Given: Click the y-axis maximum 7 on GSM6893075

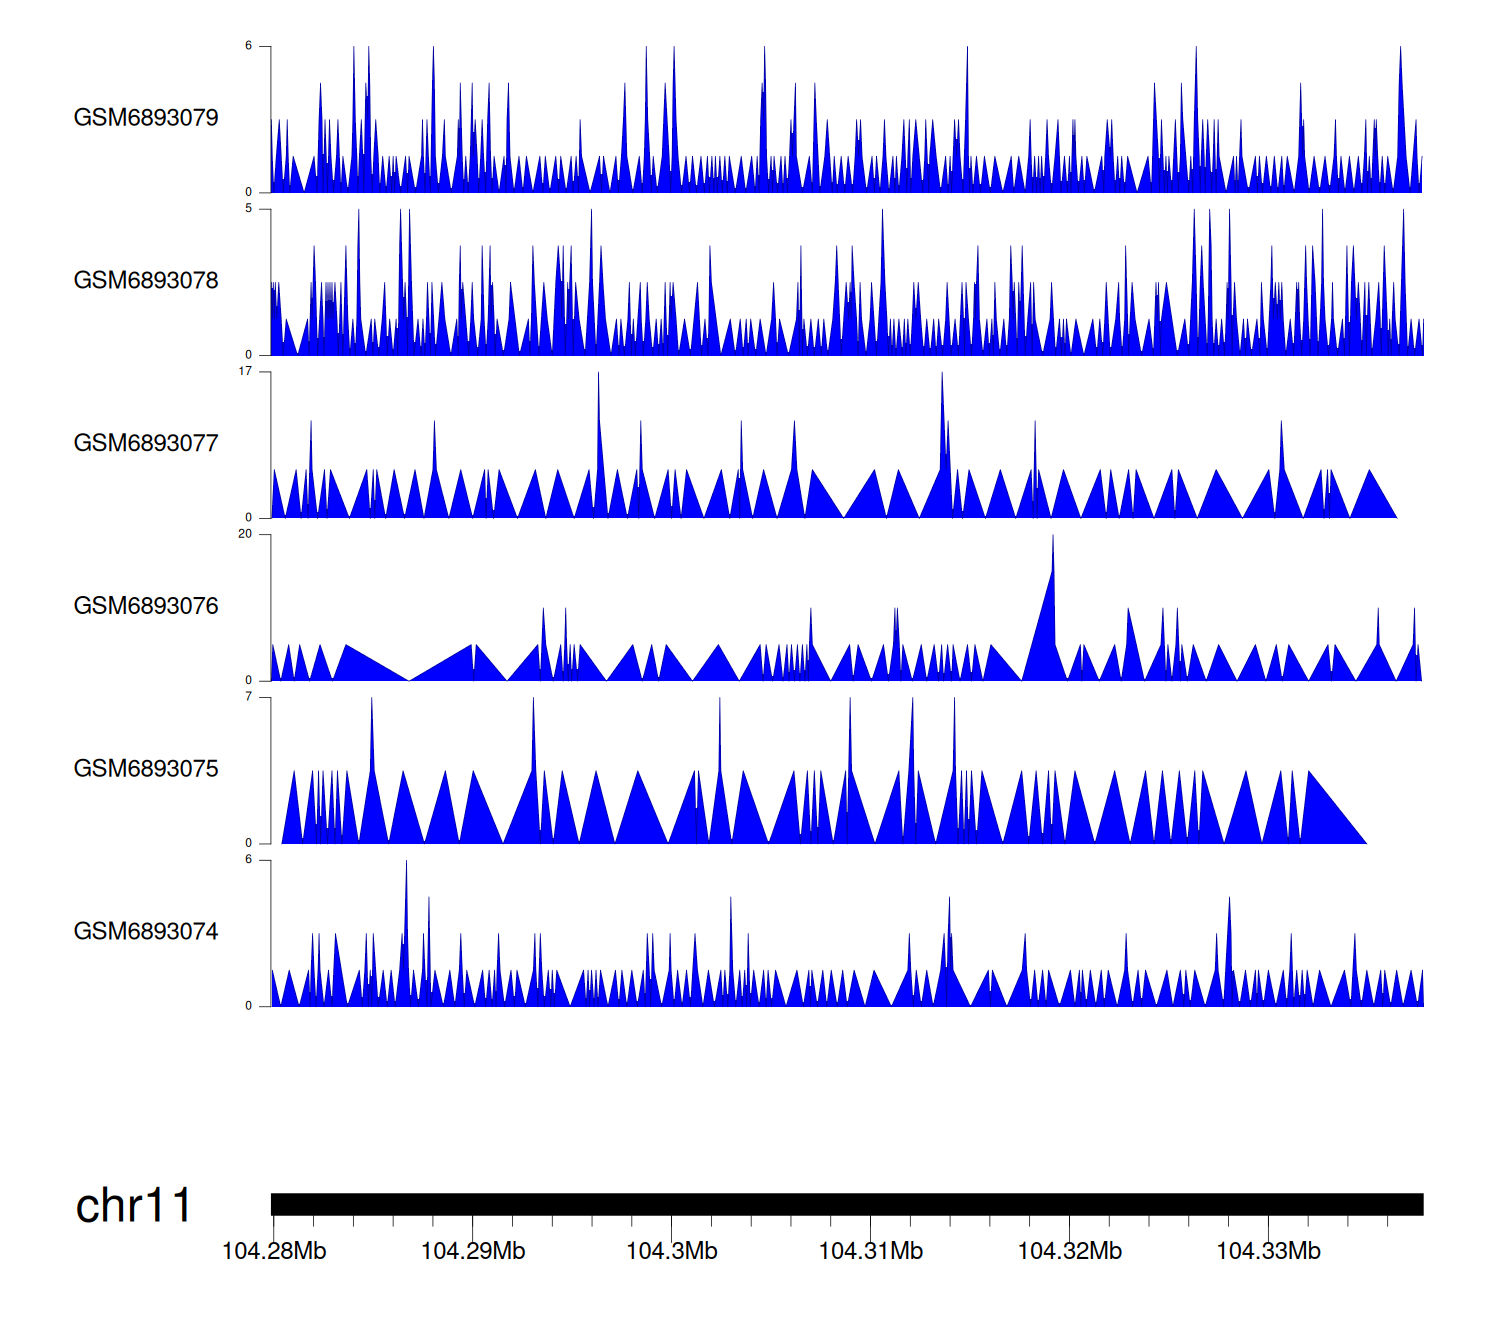Looking at the screenshot, I should click(x=249, y=697).
